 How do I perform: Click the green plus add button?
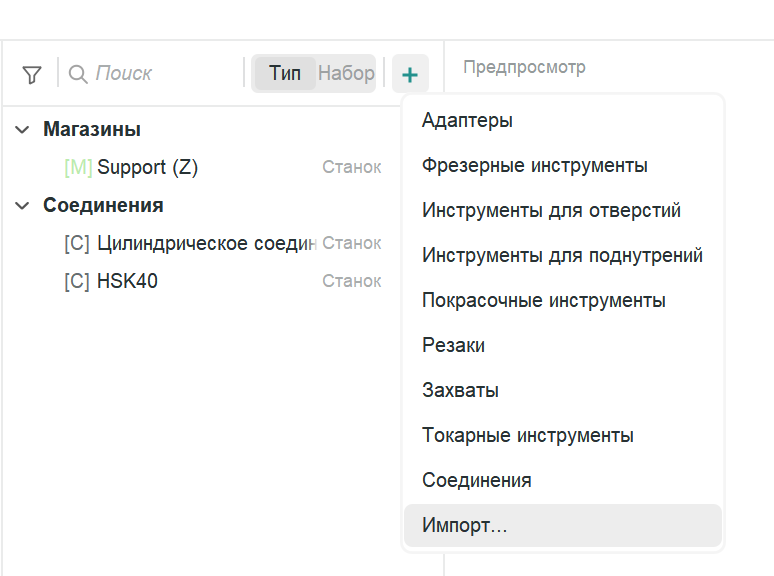[x=410, y=74]
